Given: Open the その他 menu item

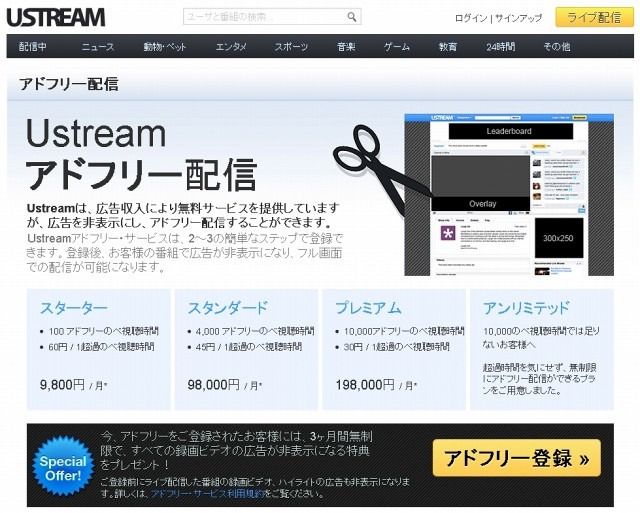Looking at the screenshot, I should 557,47.
